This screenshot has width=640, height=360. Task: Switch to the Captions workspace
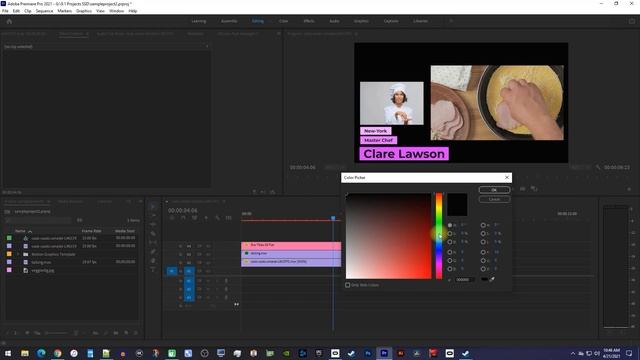point(391,21)
